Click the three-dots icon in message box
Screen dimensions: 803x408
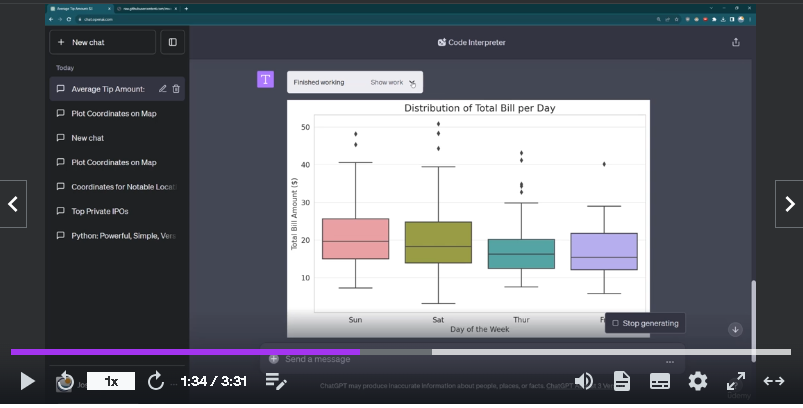670,362
